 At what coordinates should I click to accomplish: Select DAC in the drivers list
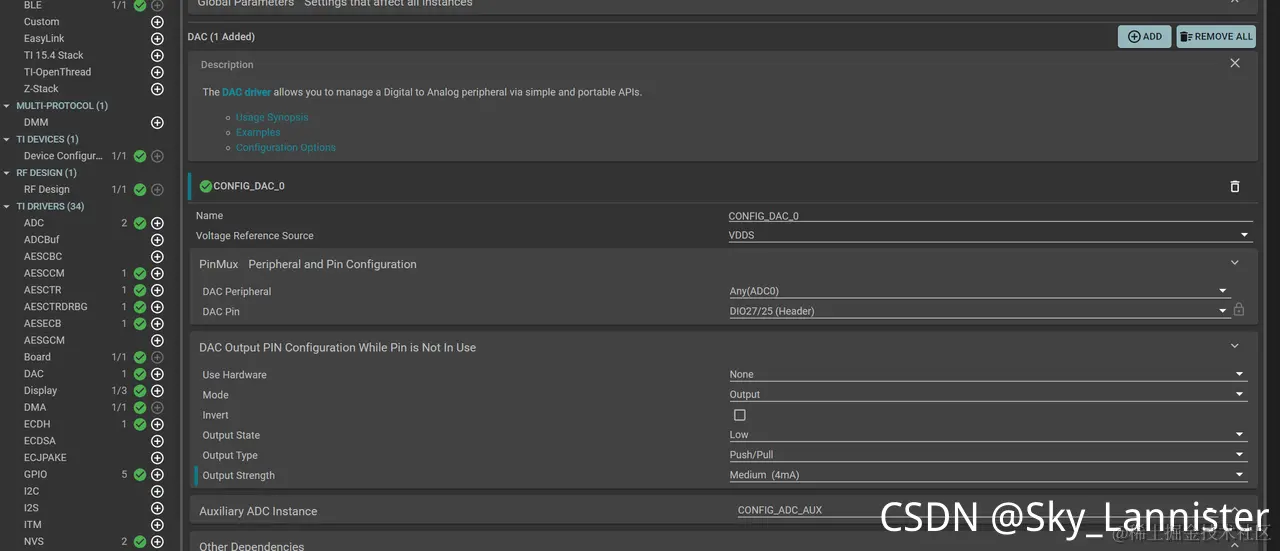coord(34,374)
